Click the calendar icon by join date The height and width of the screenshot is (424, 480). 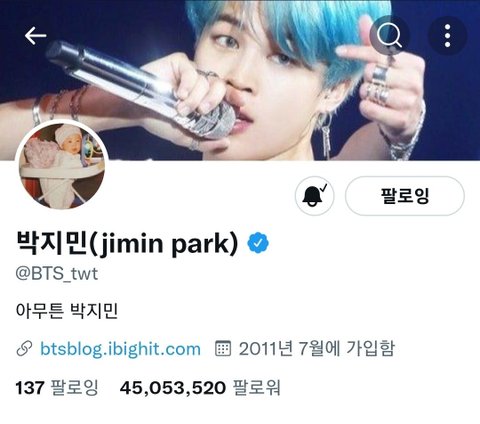pyautogui.click(x=223, y=349)
